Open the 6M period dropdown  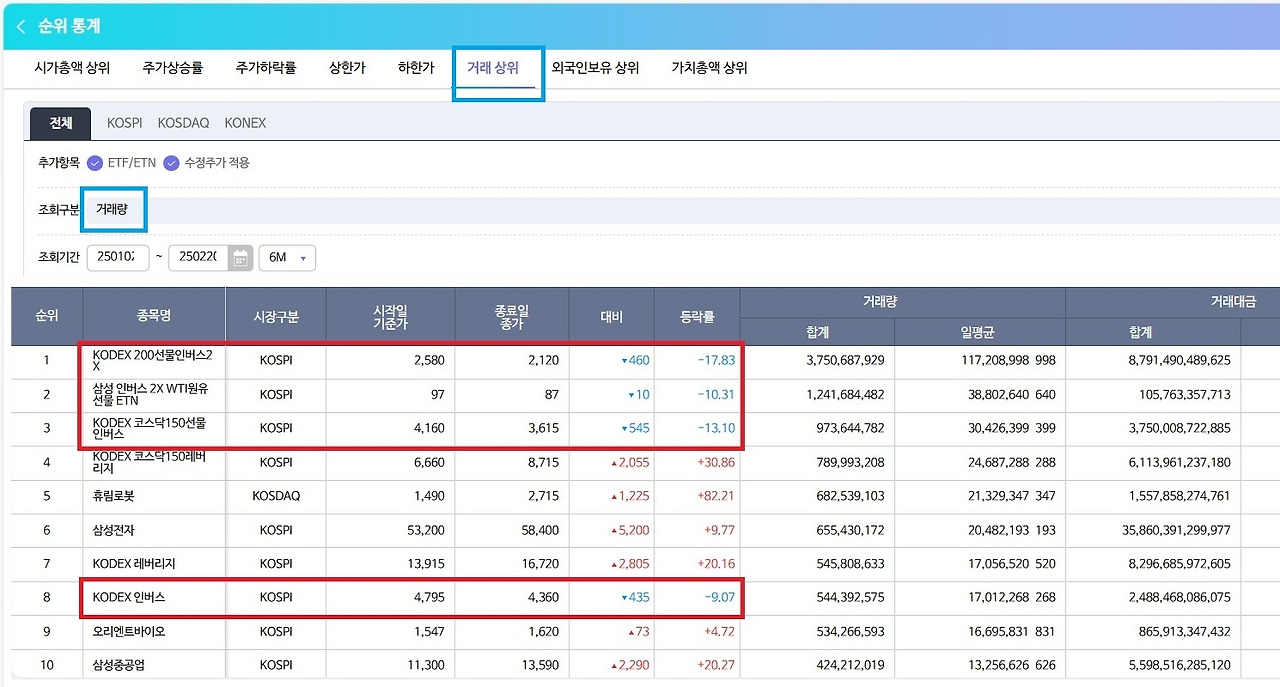[x=287, y=258]
